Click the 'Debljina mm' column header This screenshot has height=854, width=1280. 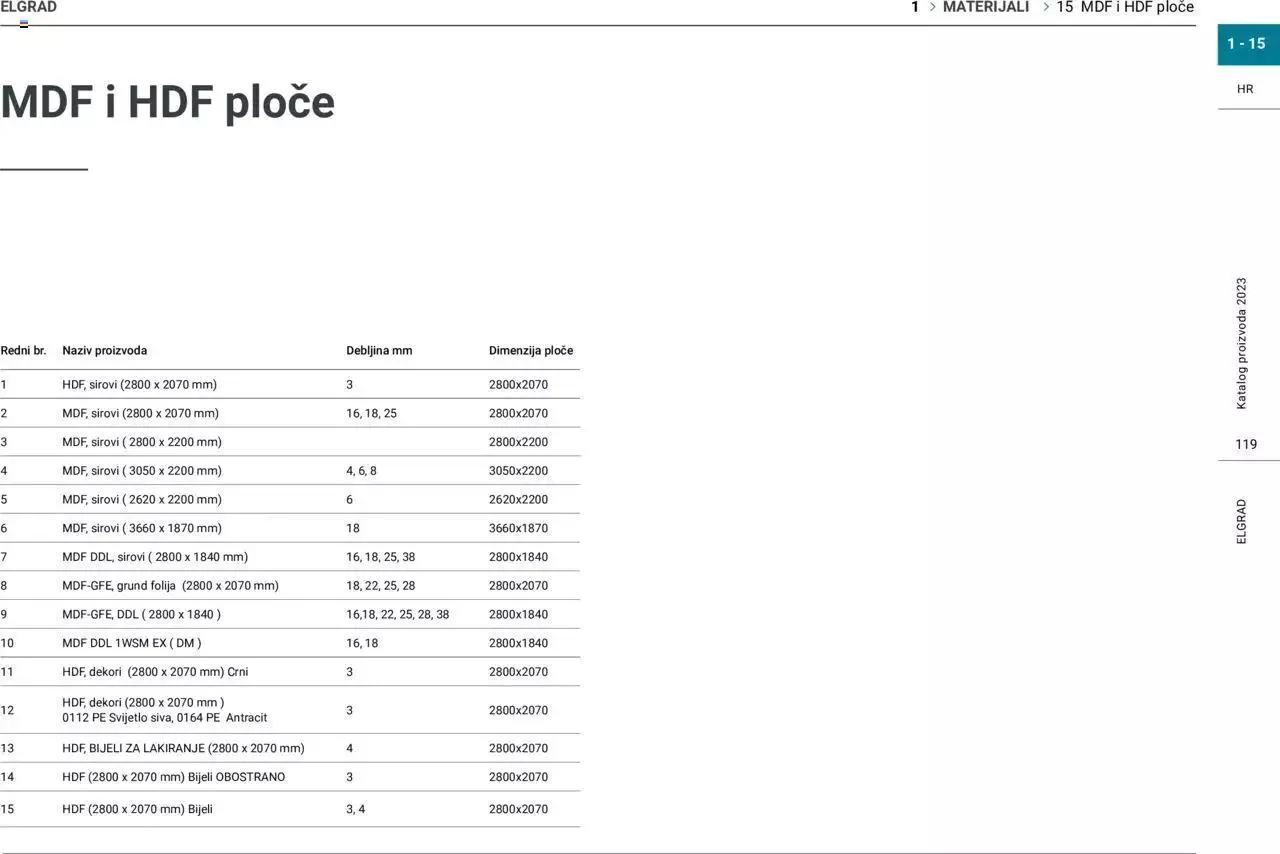coord(379,351)
